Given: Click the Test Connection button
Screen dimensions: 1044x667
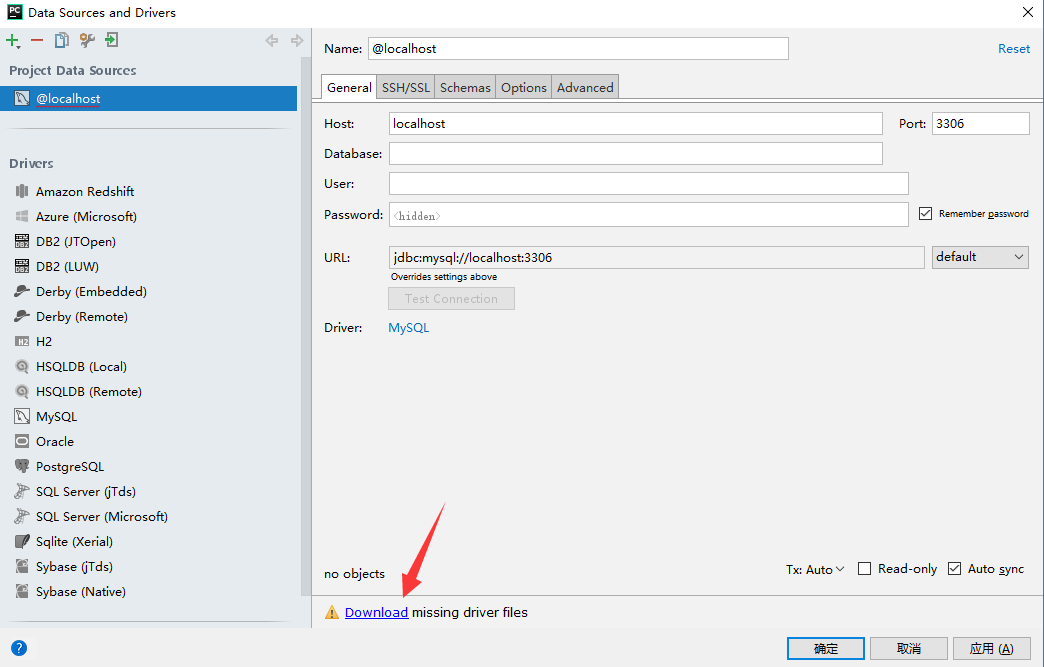Looking at the screenshot, I should [451, 298].
